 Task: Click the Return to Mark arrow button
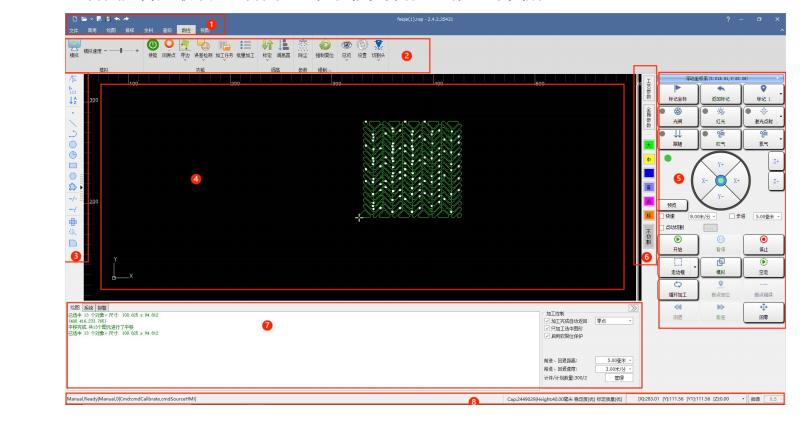(720, 94)
